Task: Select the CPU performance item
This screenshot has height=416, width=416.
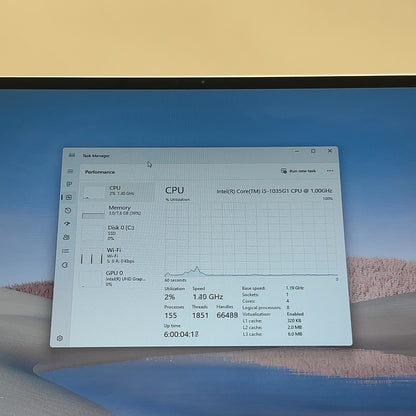Action: coord(119,192)
